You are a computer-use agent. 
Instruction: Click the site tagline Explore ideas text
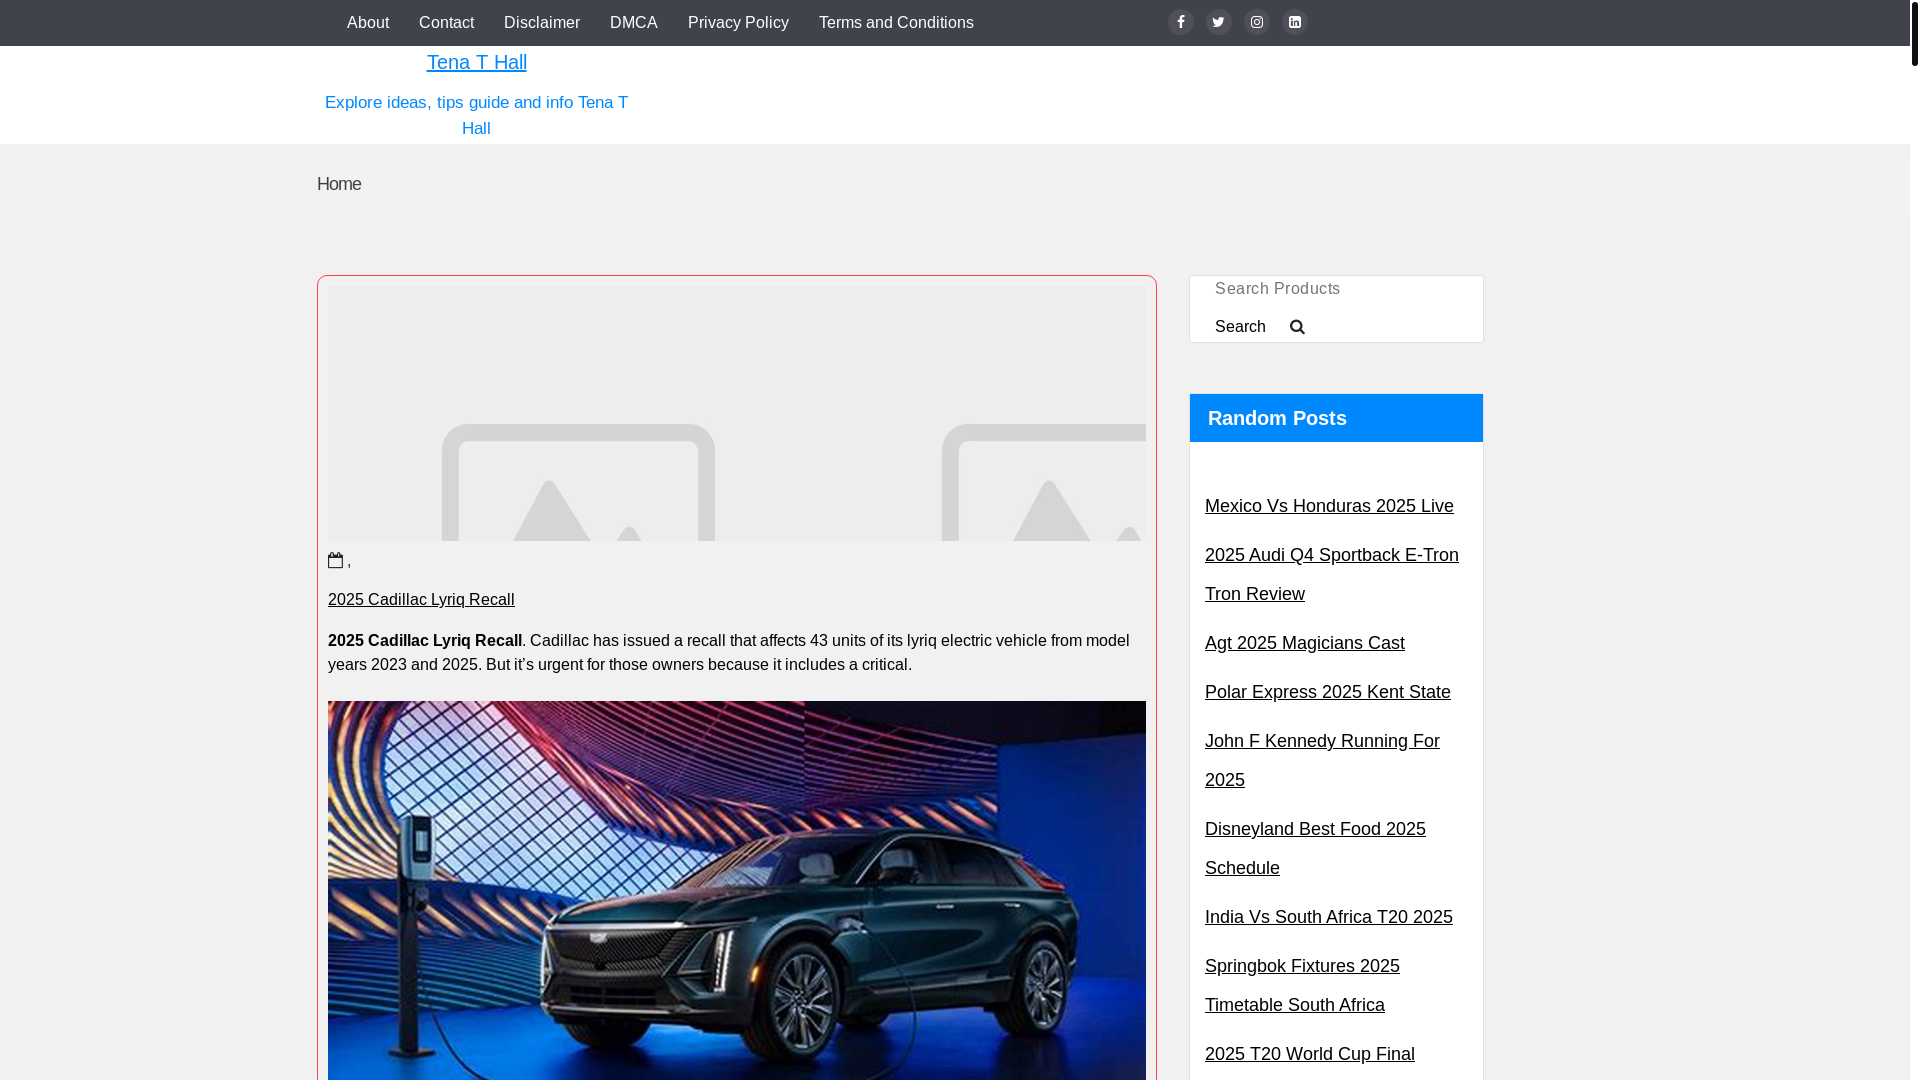476,115
